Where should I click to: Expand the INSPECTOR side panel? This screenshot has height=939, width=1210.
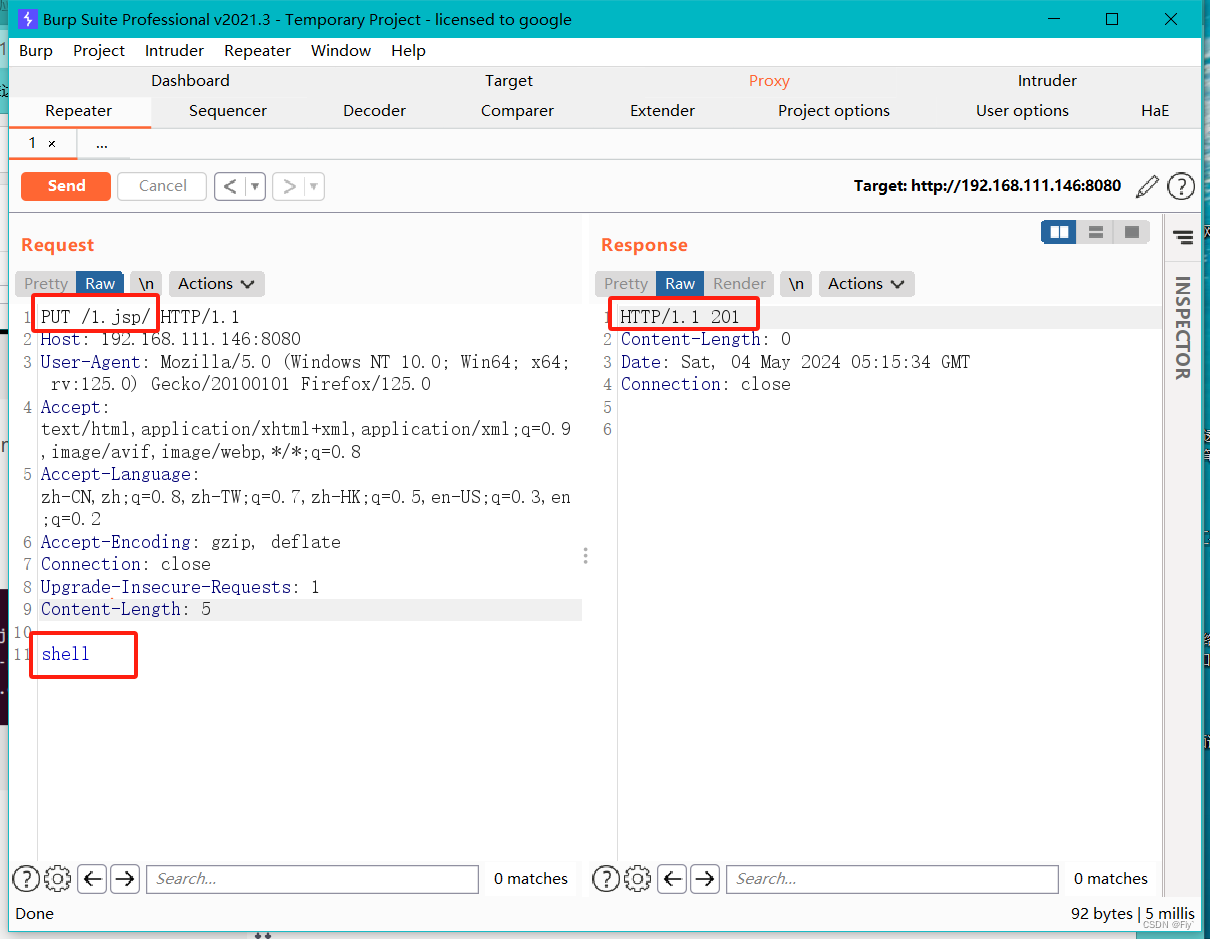1183,328
